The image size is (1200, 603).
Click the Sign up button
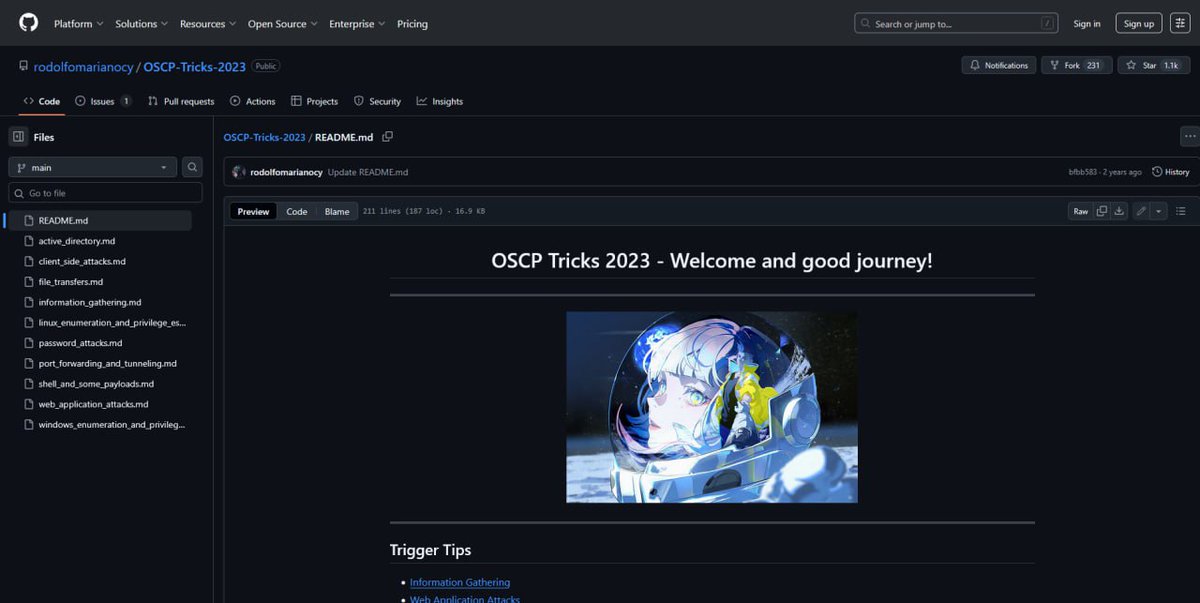[x=1139, y=23]
